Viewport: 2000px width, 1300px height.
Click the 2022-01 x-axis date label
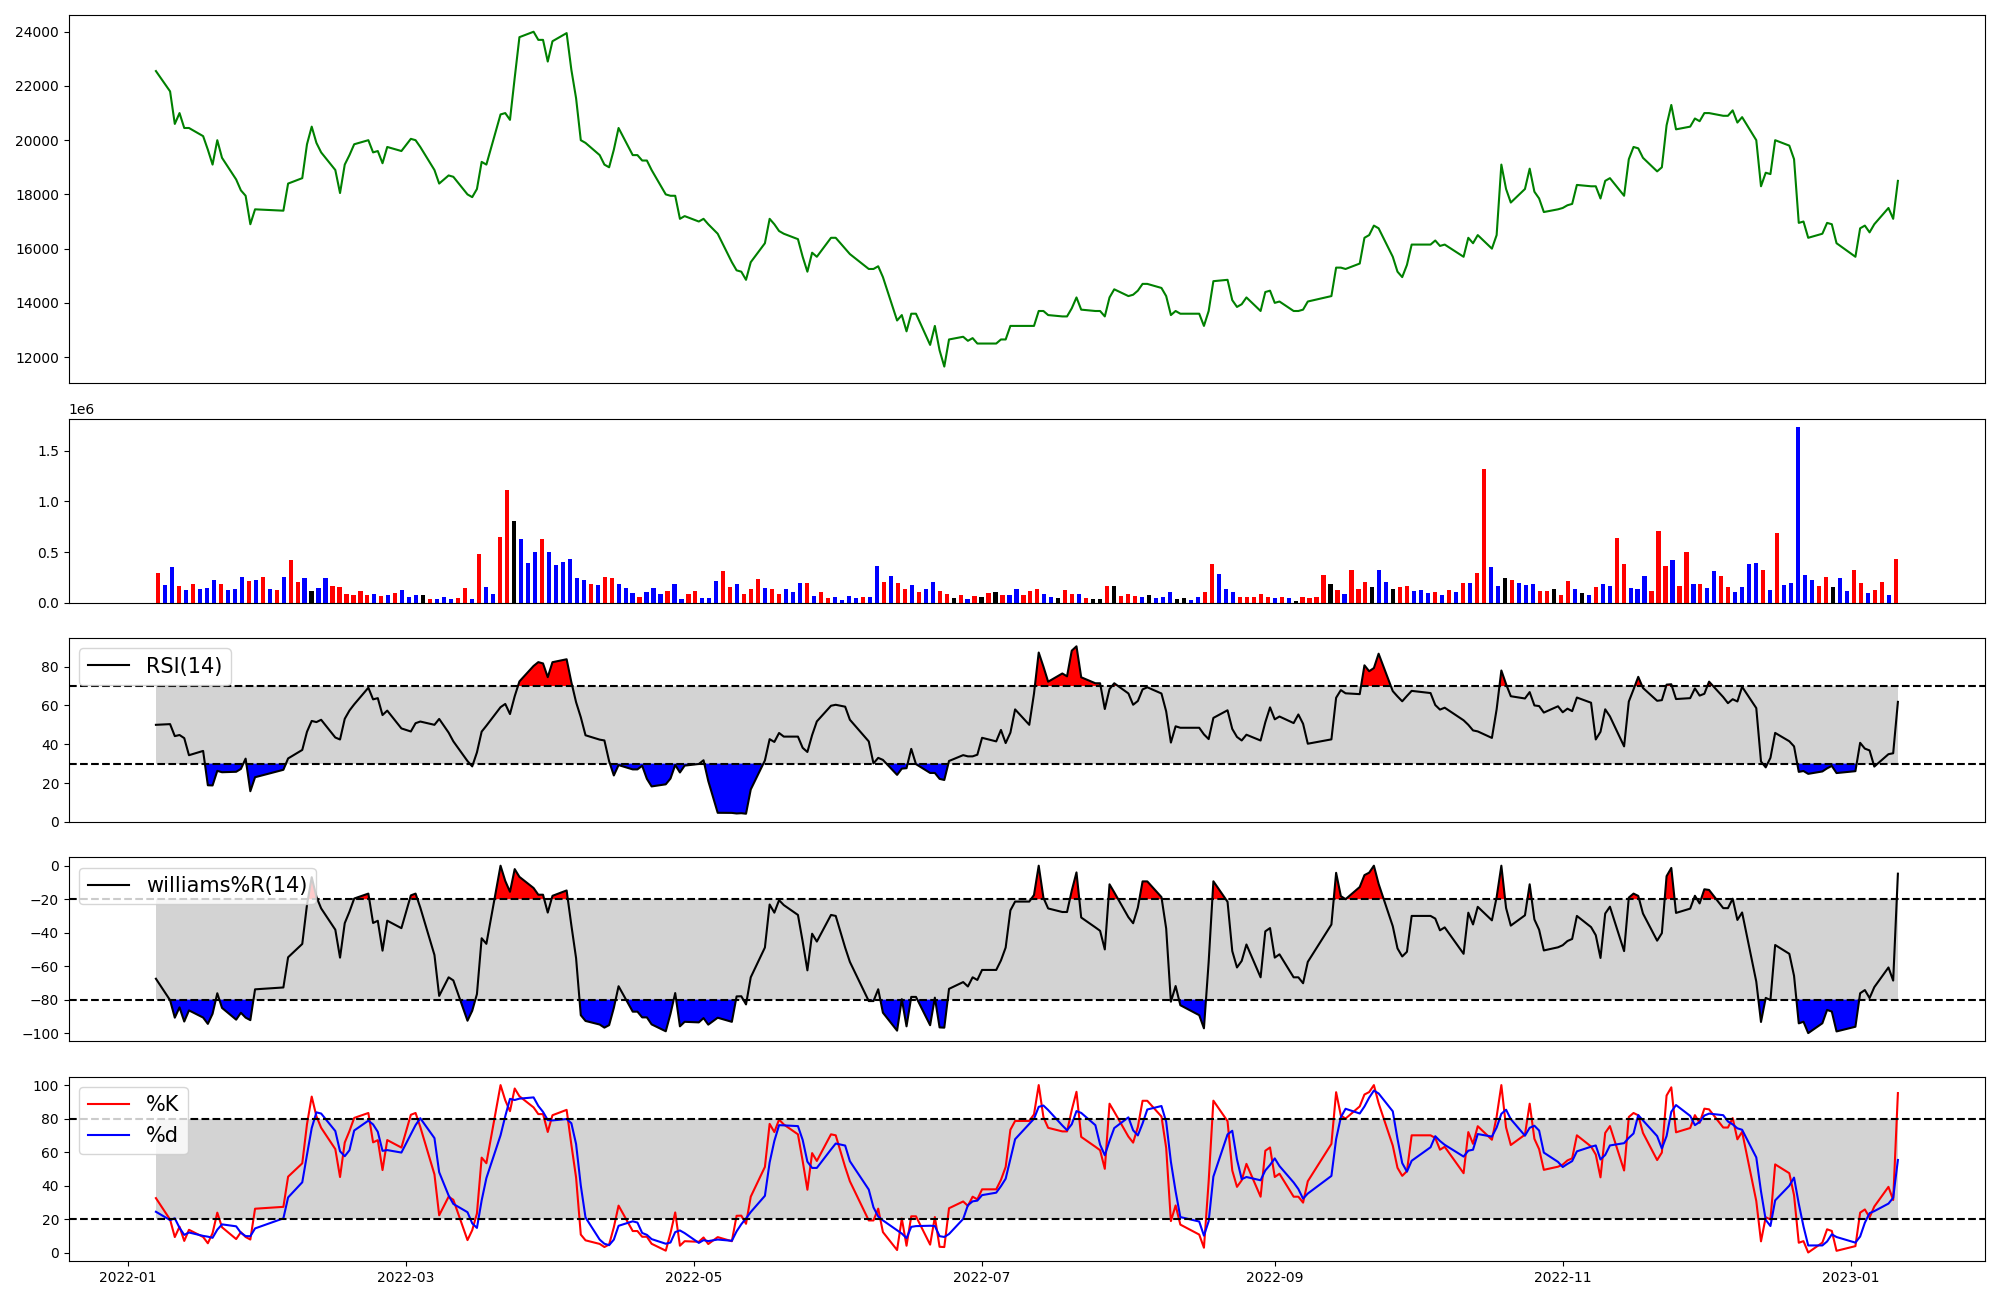pyautogui.click(x=127, y=1277)
